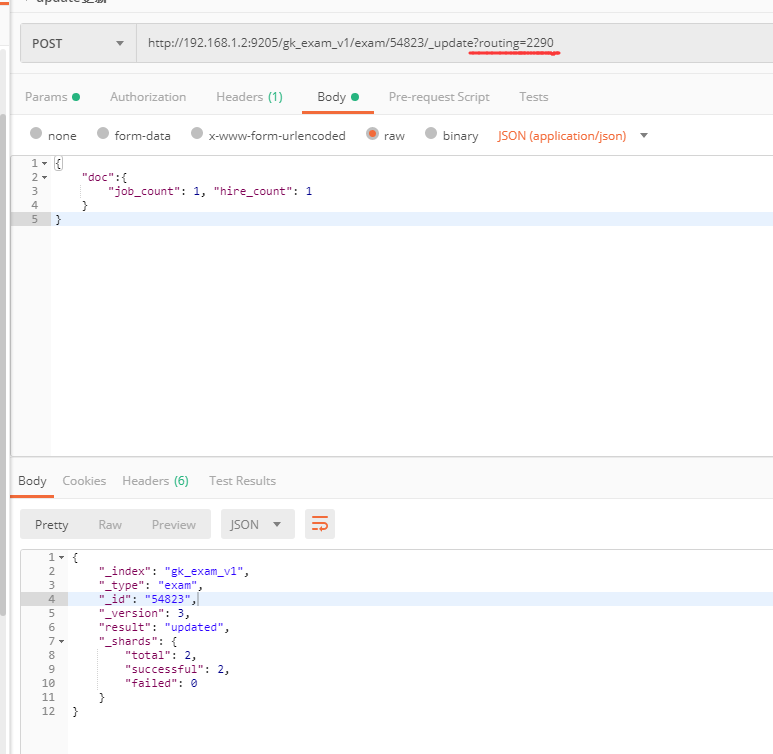Viewport: 773px width, 754px height.
Task: View response Cookies tab
Action: pos(84,481)
